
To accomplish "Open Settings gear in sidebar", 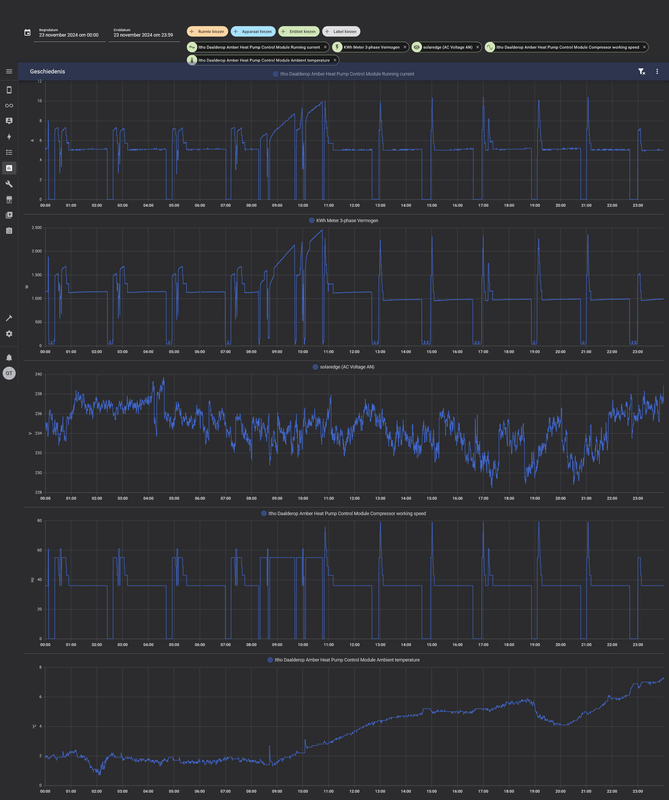I will (9, 334).
